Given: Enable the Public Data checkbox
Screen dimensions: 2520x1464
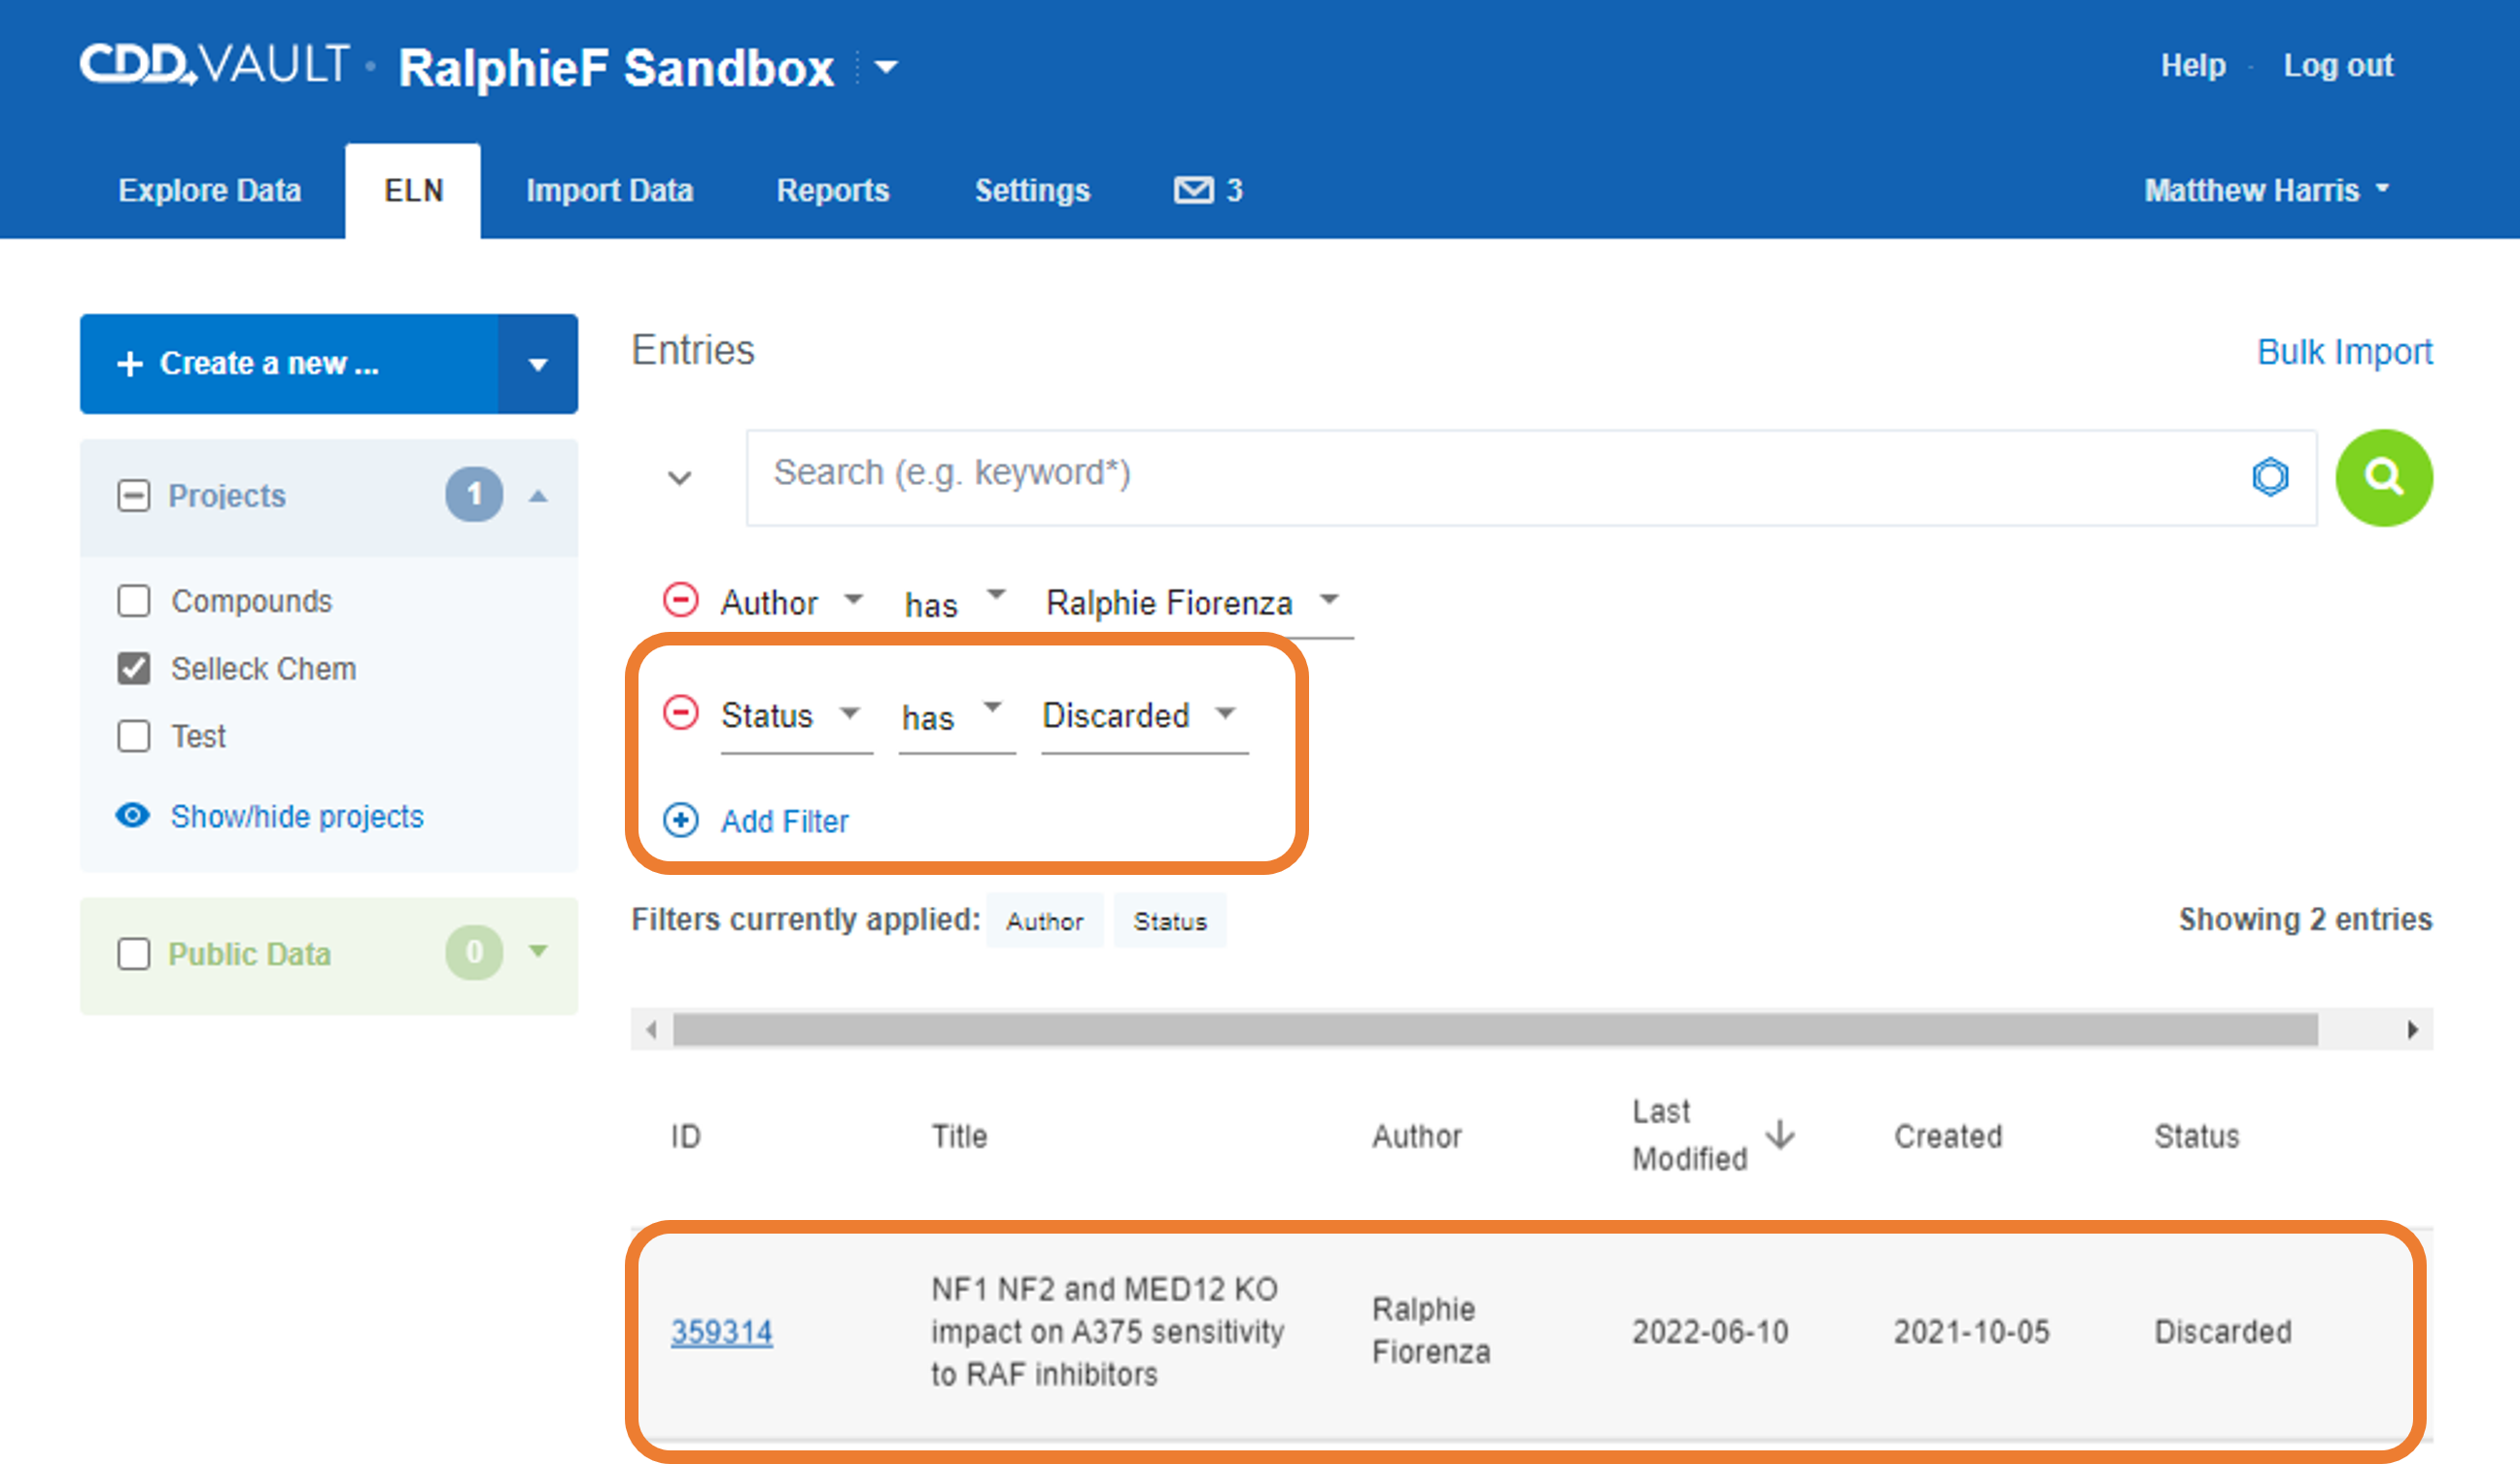Looking at the screenshot, I should click(133, 954).
